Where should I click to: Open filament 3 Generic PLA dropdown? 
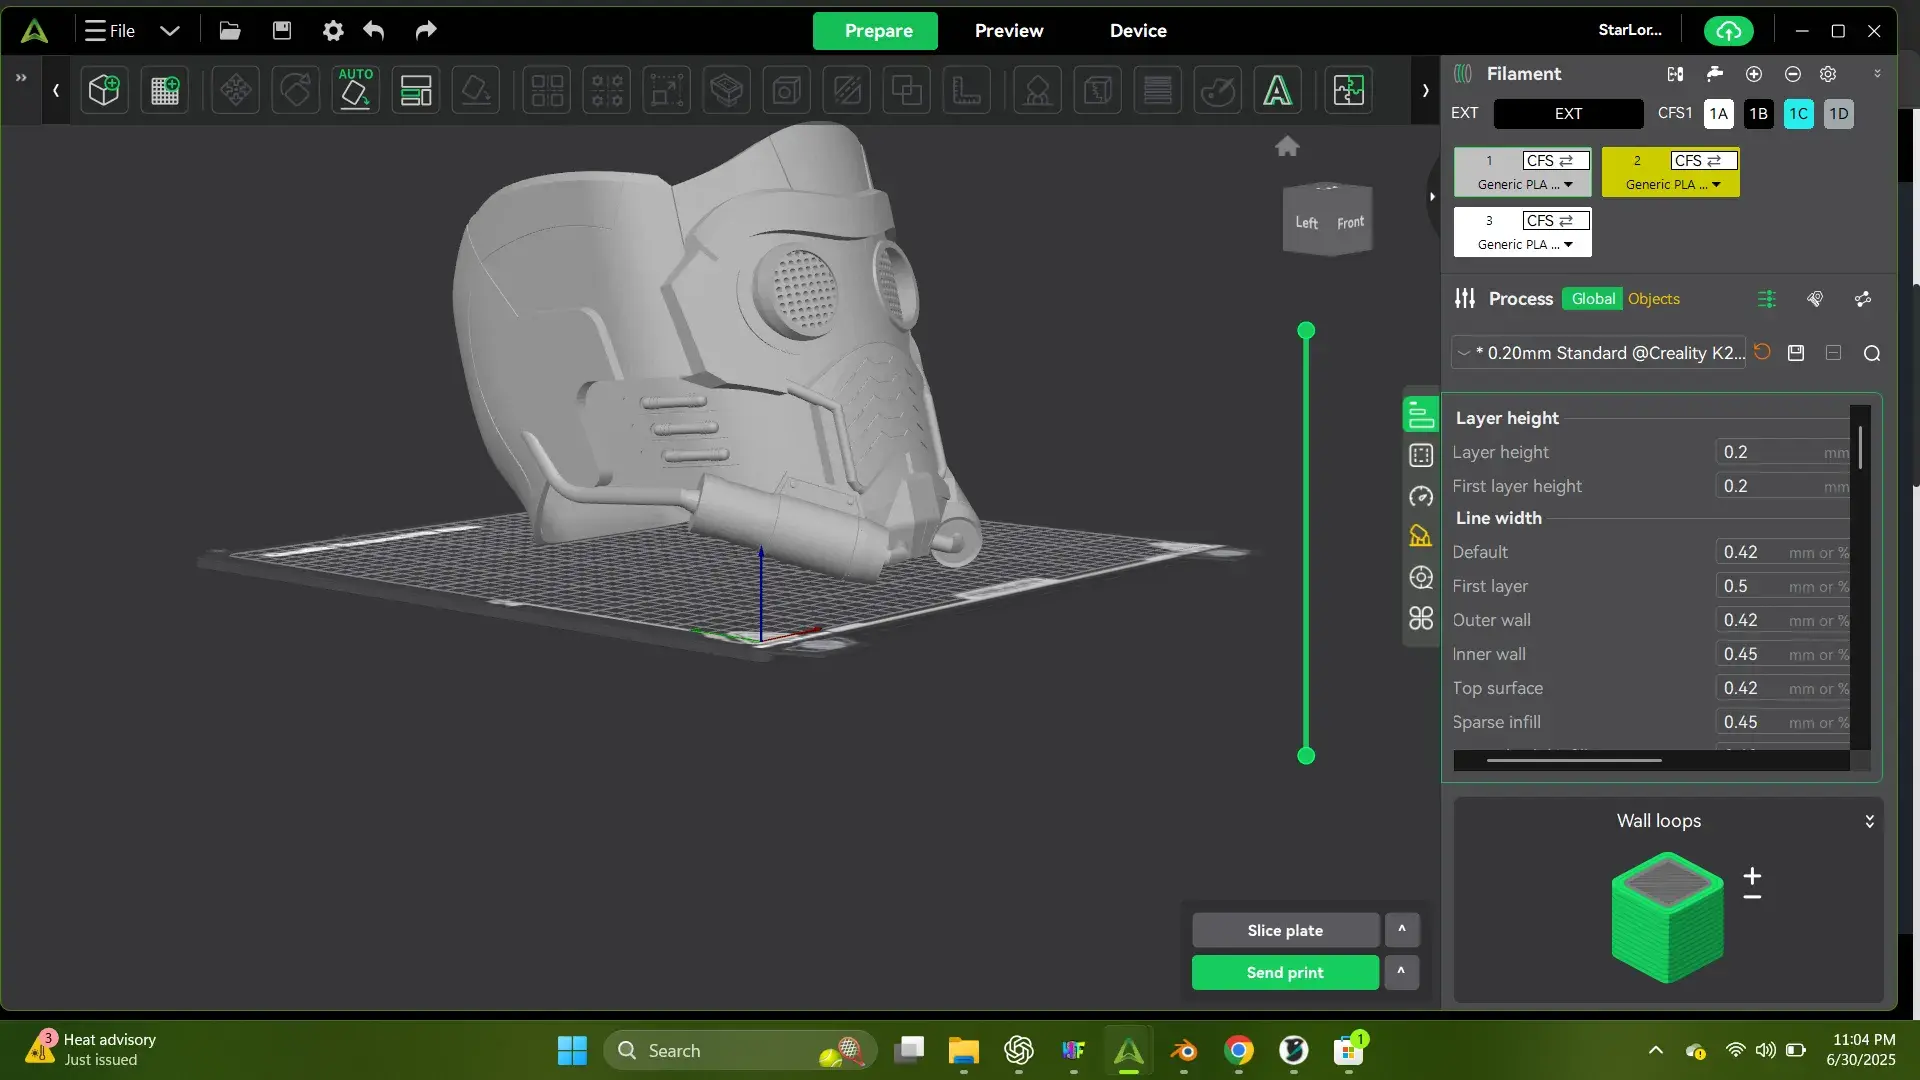[1525, 245]
